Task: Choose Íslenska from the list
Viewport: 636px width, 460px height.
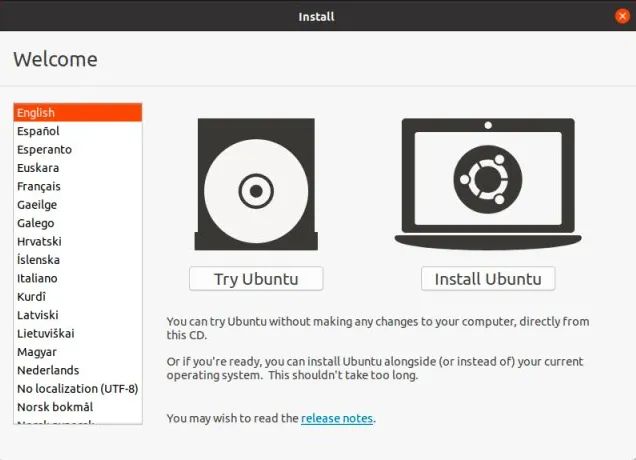Action: coord(78,260)
